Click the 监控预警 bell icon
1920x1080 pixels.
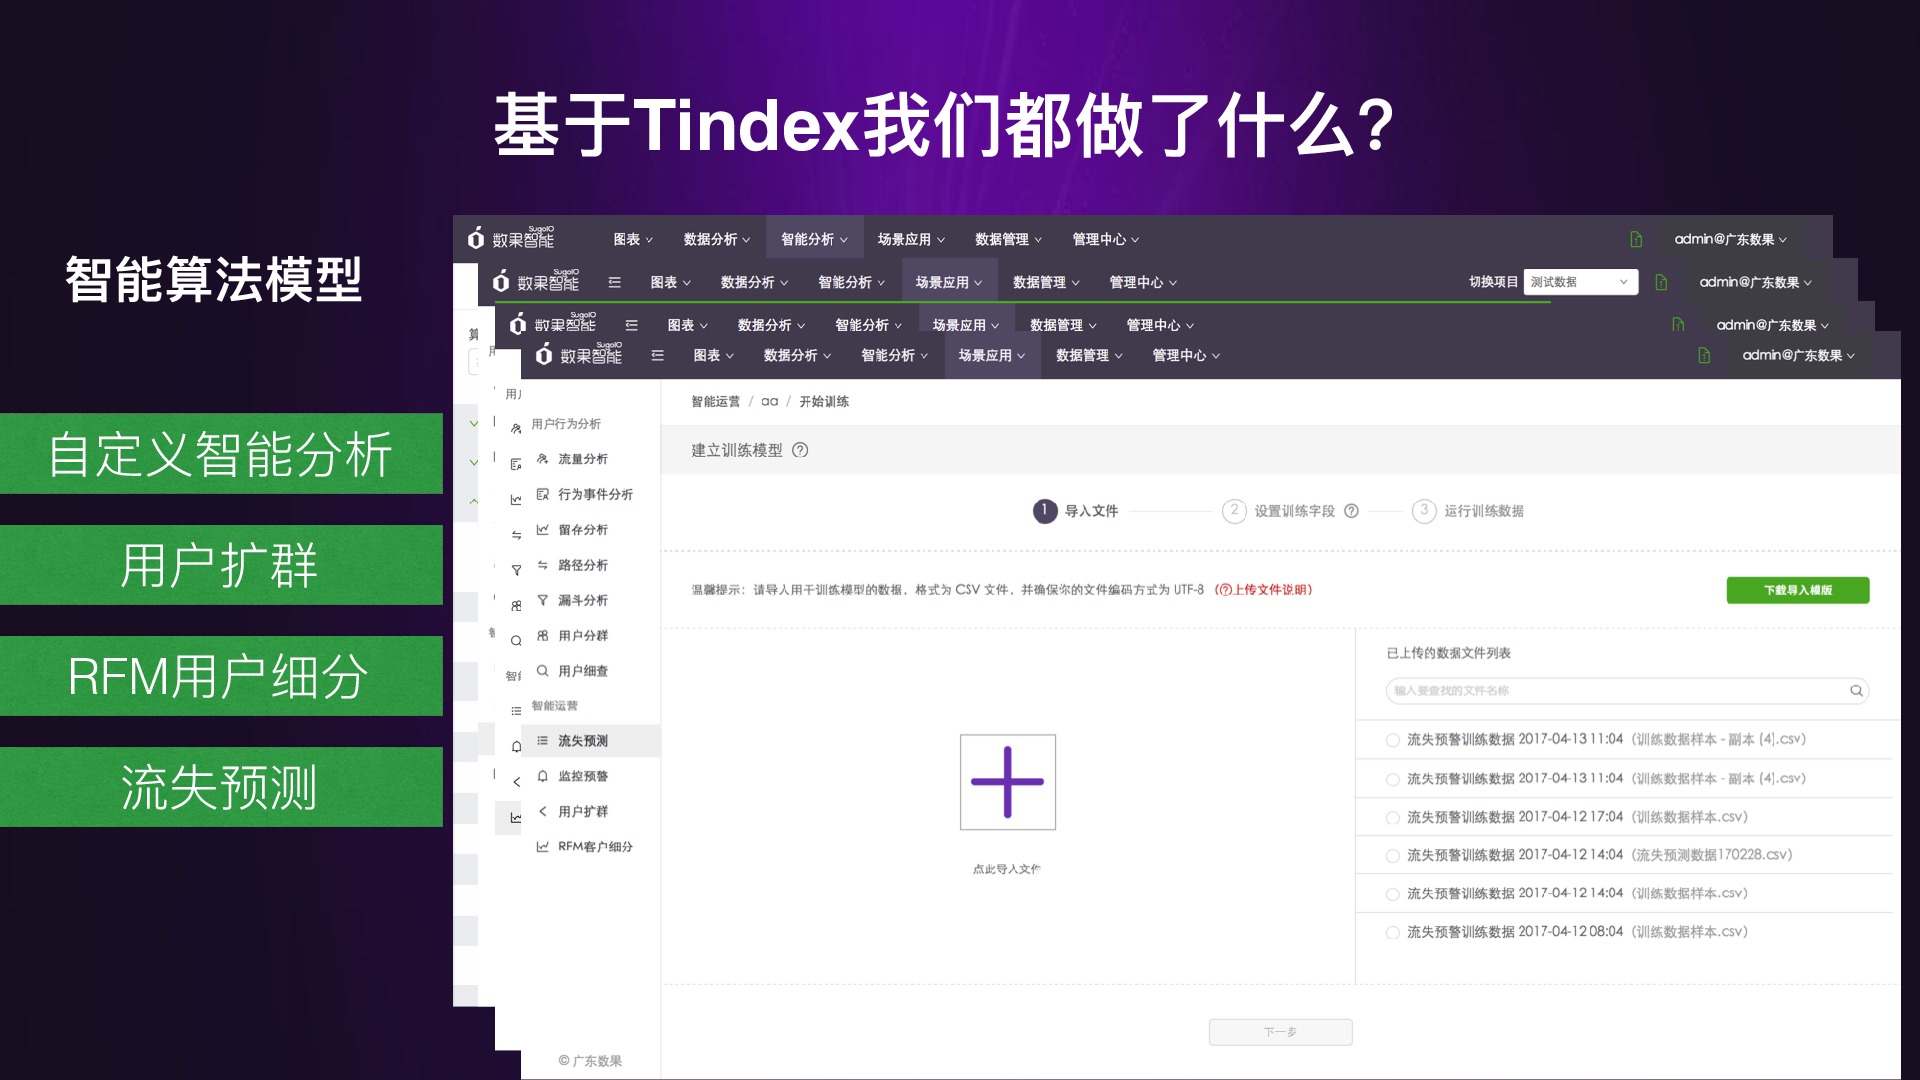pos(542,776)
